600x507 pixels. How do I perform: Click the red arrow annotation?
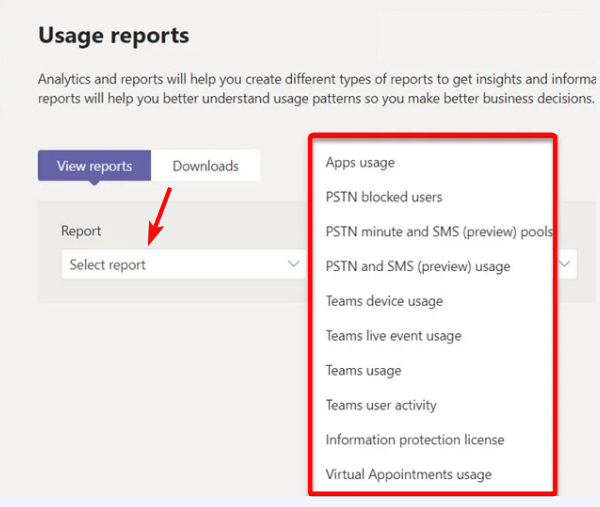(159, 216)
